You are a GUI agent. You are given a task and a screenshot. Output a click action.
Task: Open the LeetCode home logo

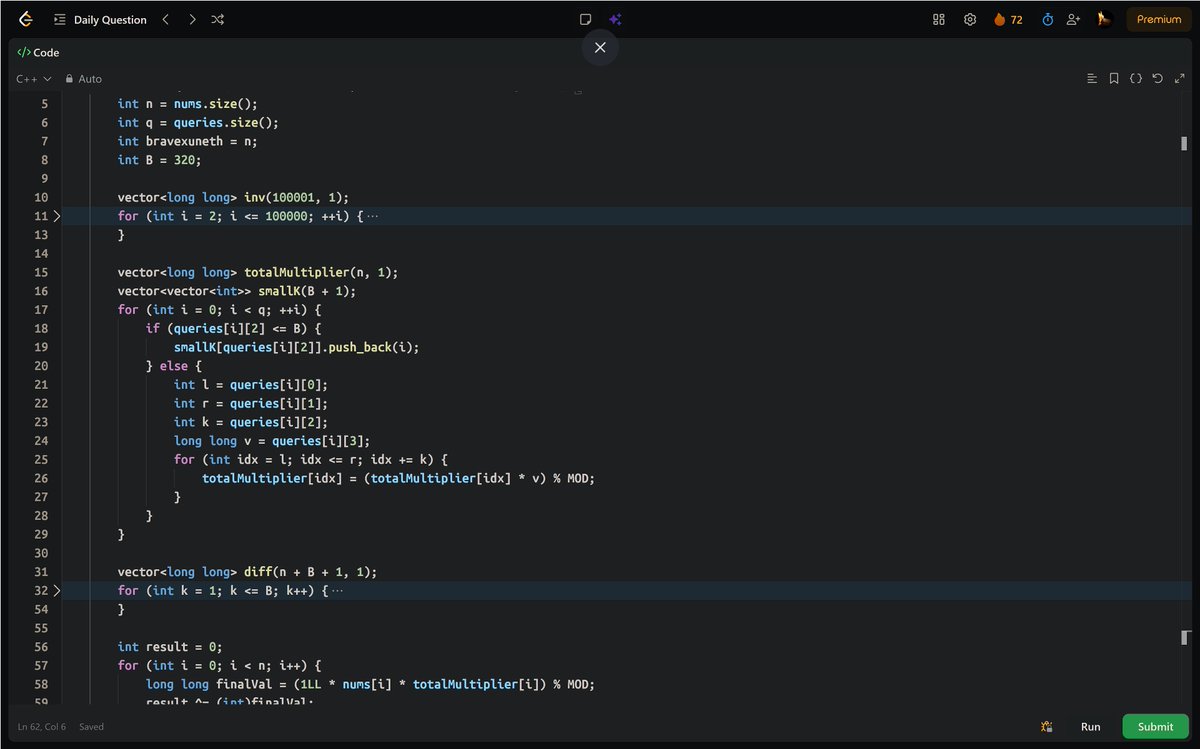pos(25,19)
